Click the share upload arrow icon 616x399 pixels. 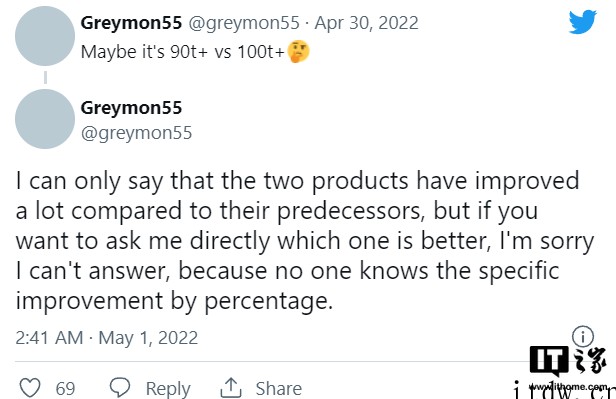[x=231, y=388]
